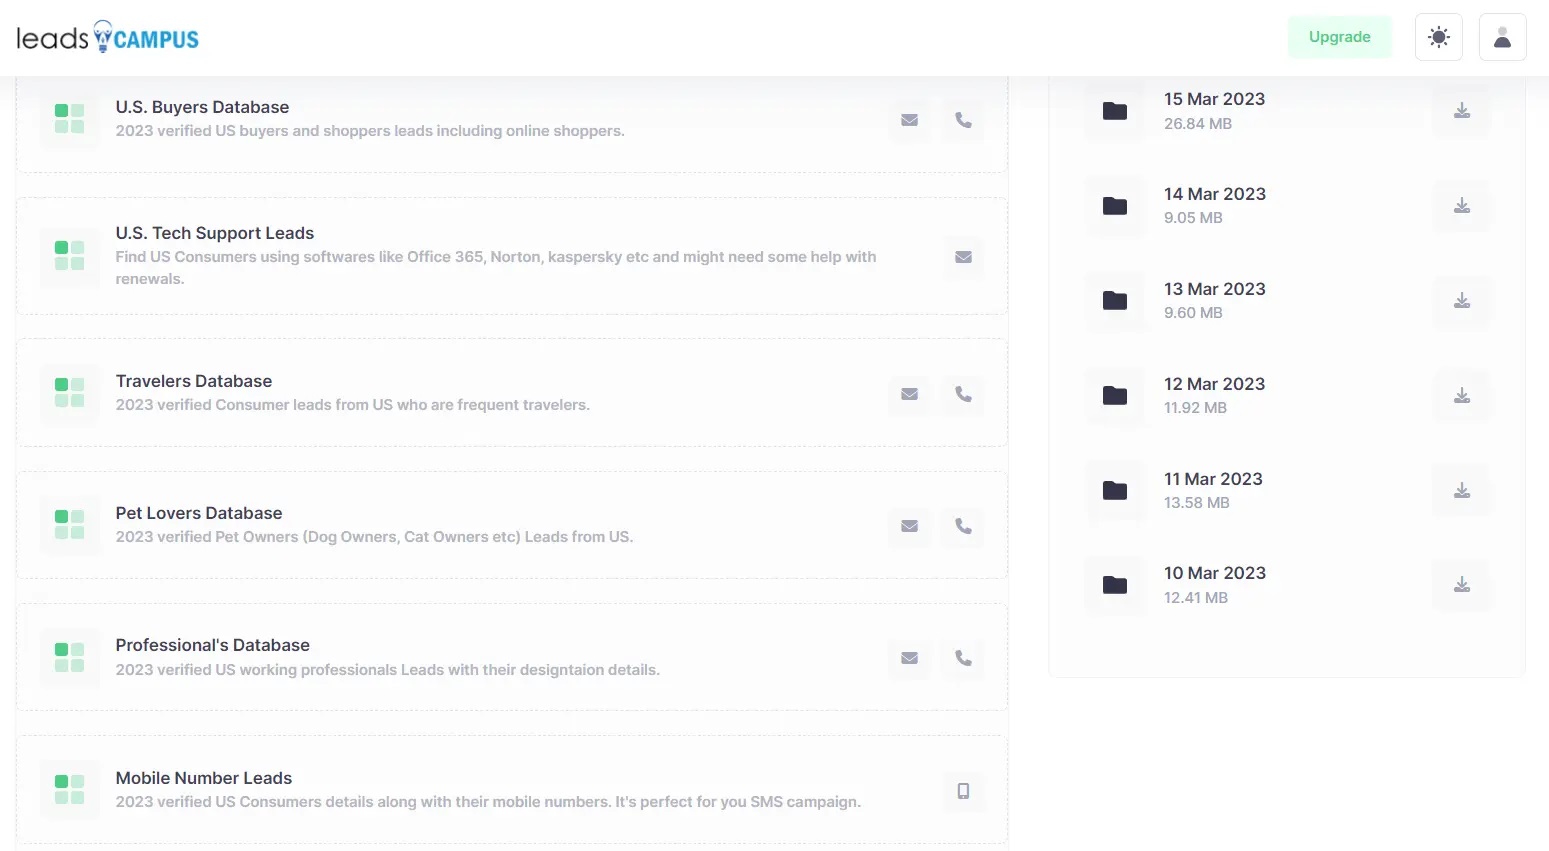Download the 10 Mar 2023 file
The height and width of the screenshot is (851, 1549).
1461,585
